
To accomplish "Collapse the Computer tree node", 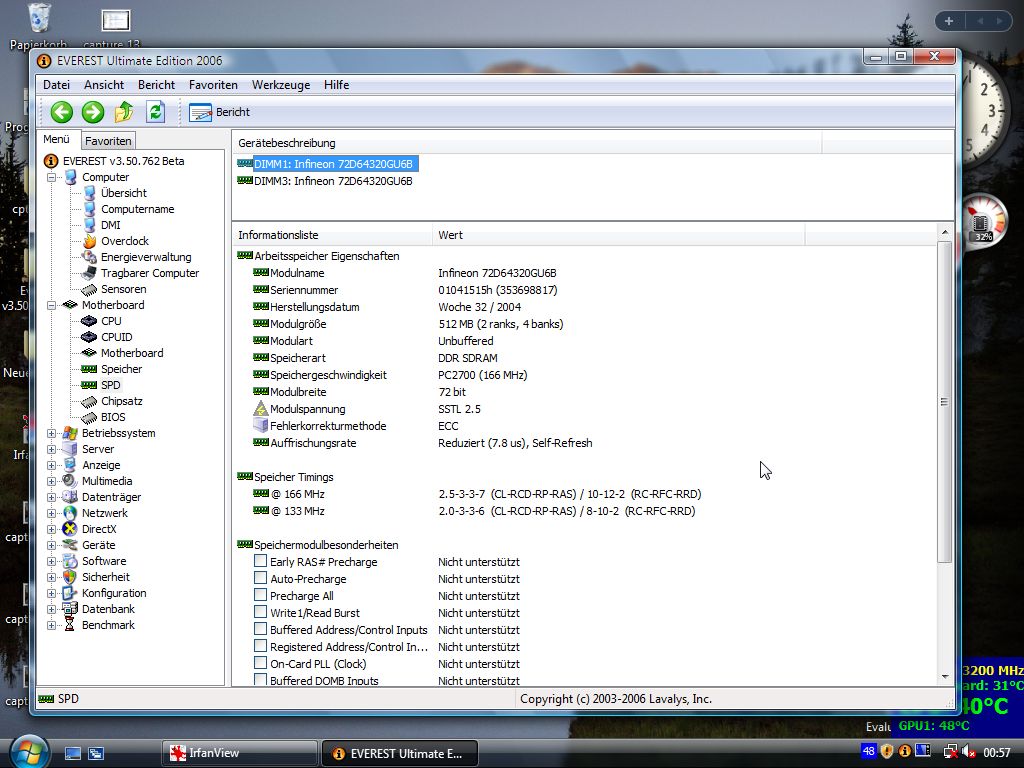I will pos(52,177).
